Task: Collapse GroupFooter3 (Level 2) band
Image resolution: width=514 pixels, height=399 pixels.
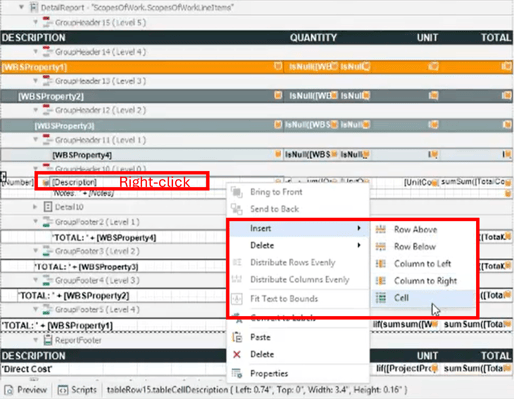Action: (x=35, y=251)
